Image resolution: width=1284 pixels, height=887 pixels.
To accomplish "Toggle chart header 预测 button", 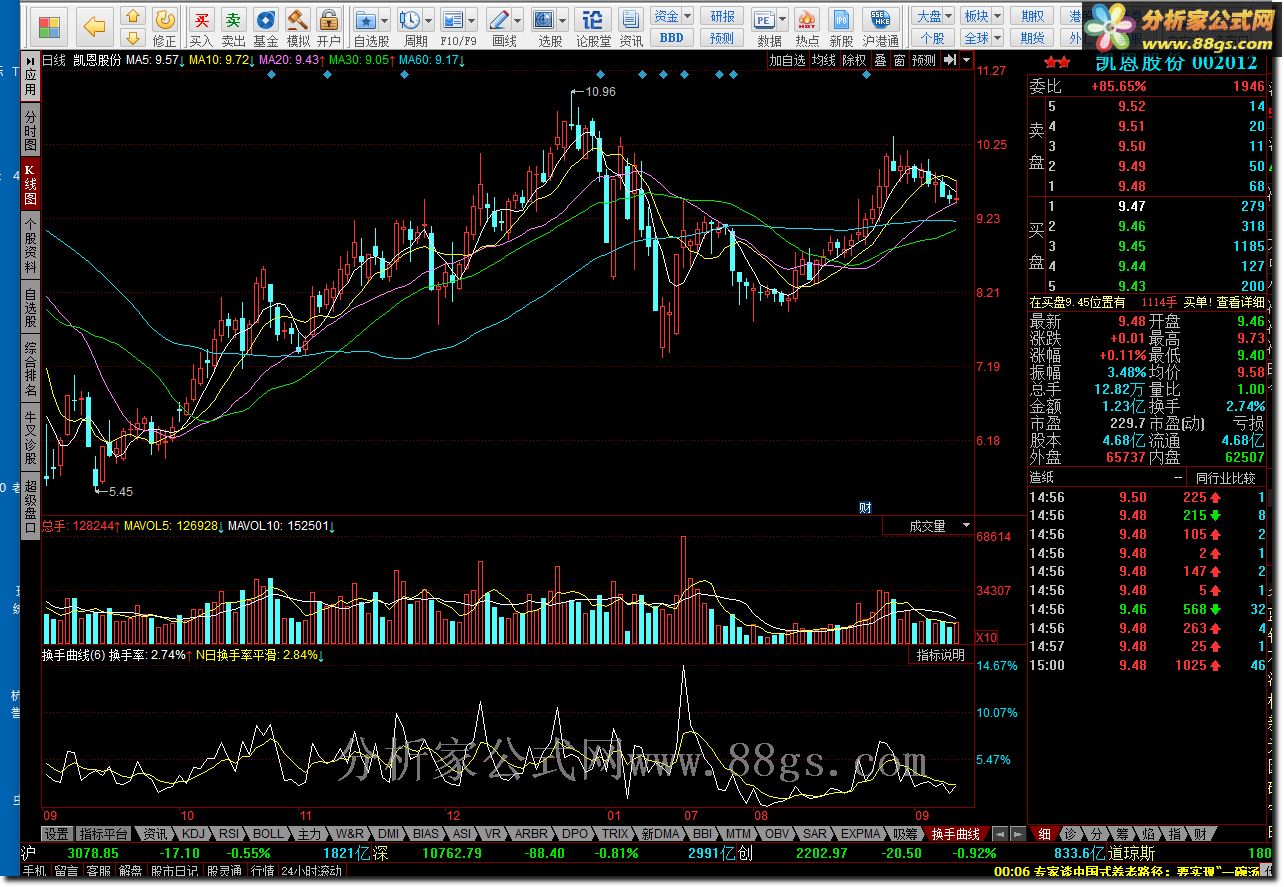I will 924,60.
